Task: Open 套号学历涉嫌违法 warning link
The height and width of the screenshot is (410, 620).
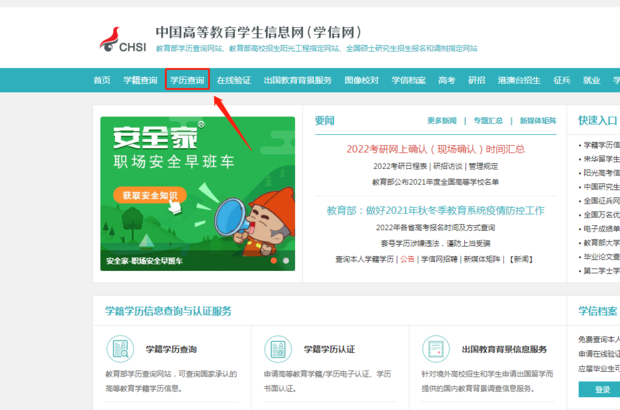Action: pyautogui.click(x=435, y=244)
